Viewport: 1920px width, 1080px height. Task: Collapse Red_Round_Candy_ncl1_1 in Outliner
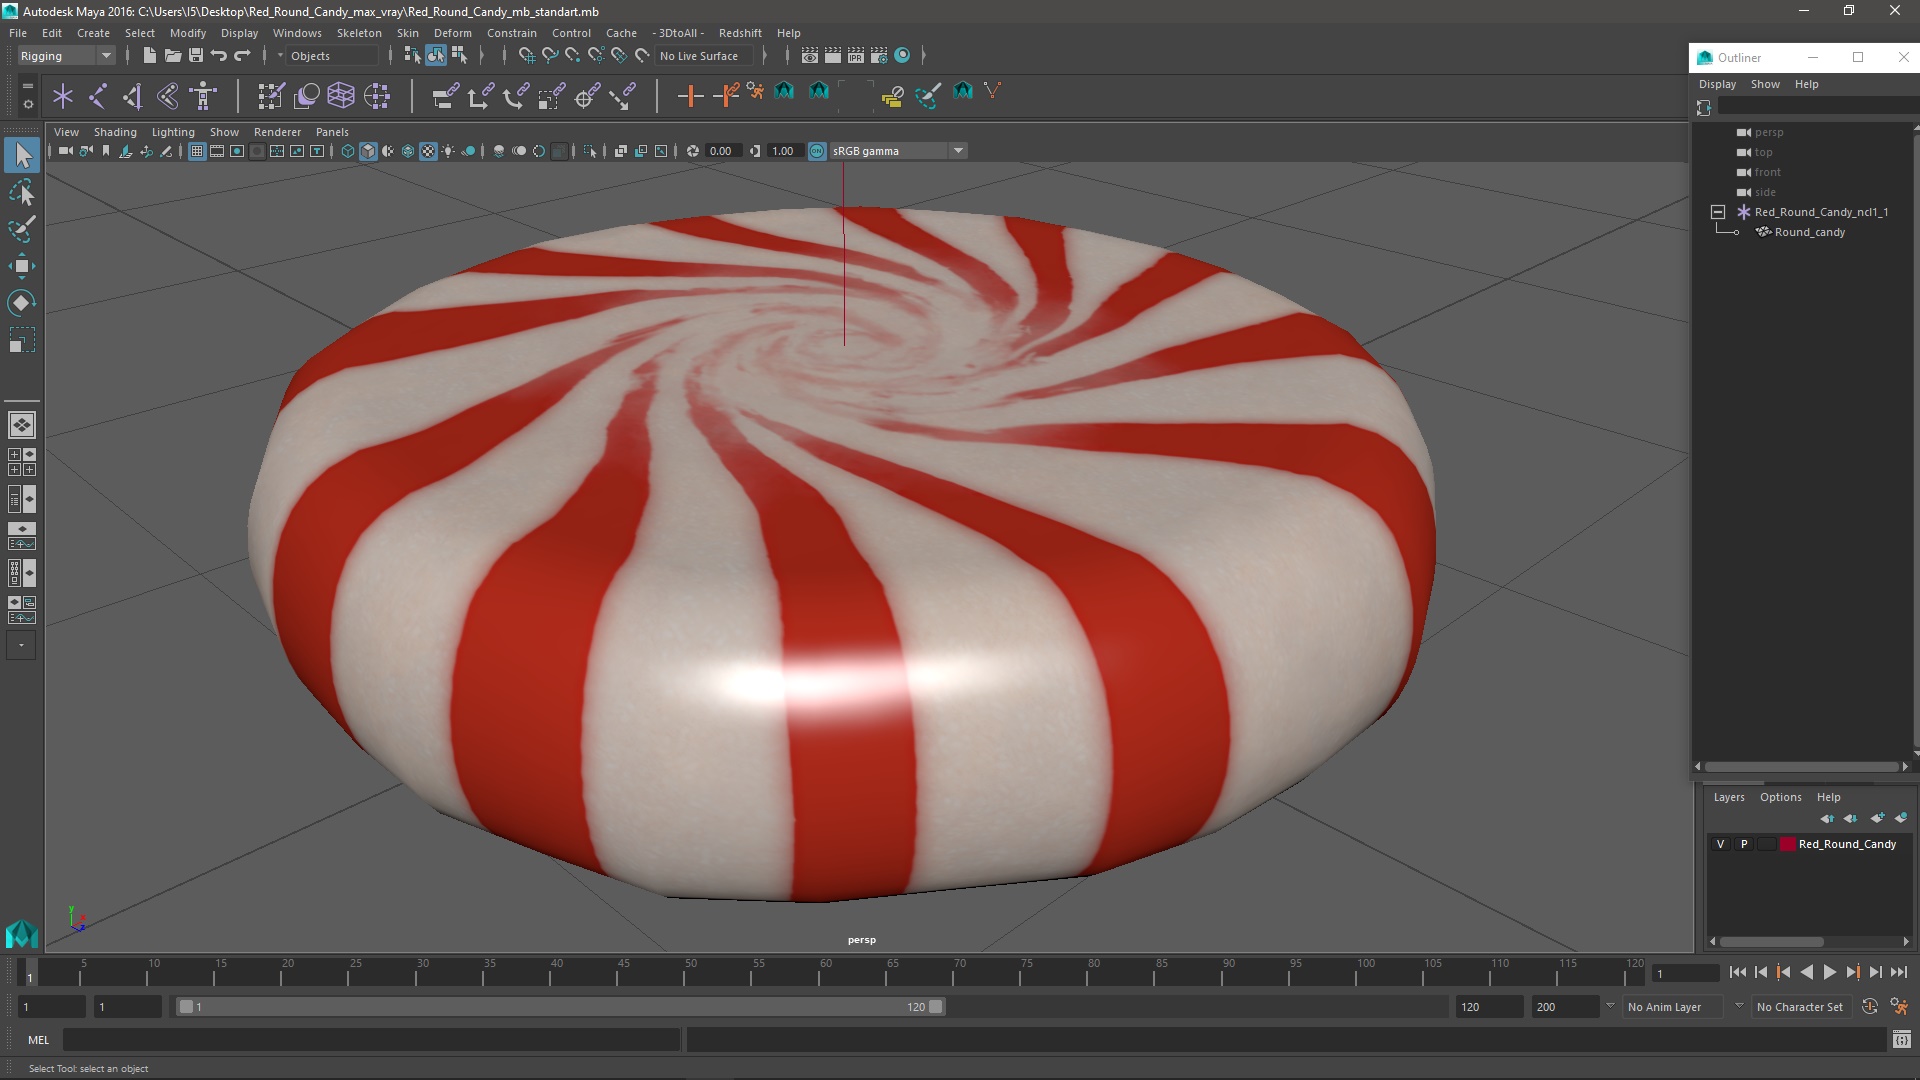(1718, 212)
